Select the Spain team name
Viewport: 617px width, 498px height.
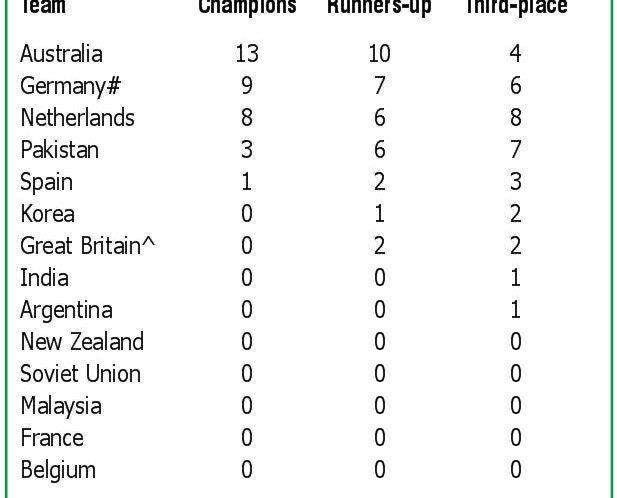[x=46, y=182]
